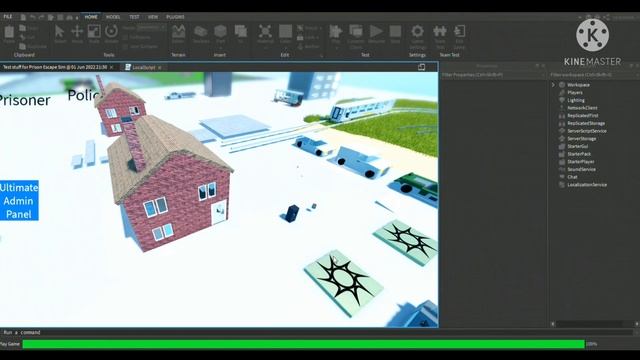The height and width of the screenshot is (360, 640).
Task: Select Players in Explorer
Action: (575, 93)
